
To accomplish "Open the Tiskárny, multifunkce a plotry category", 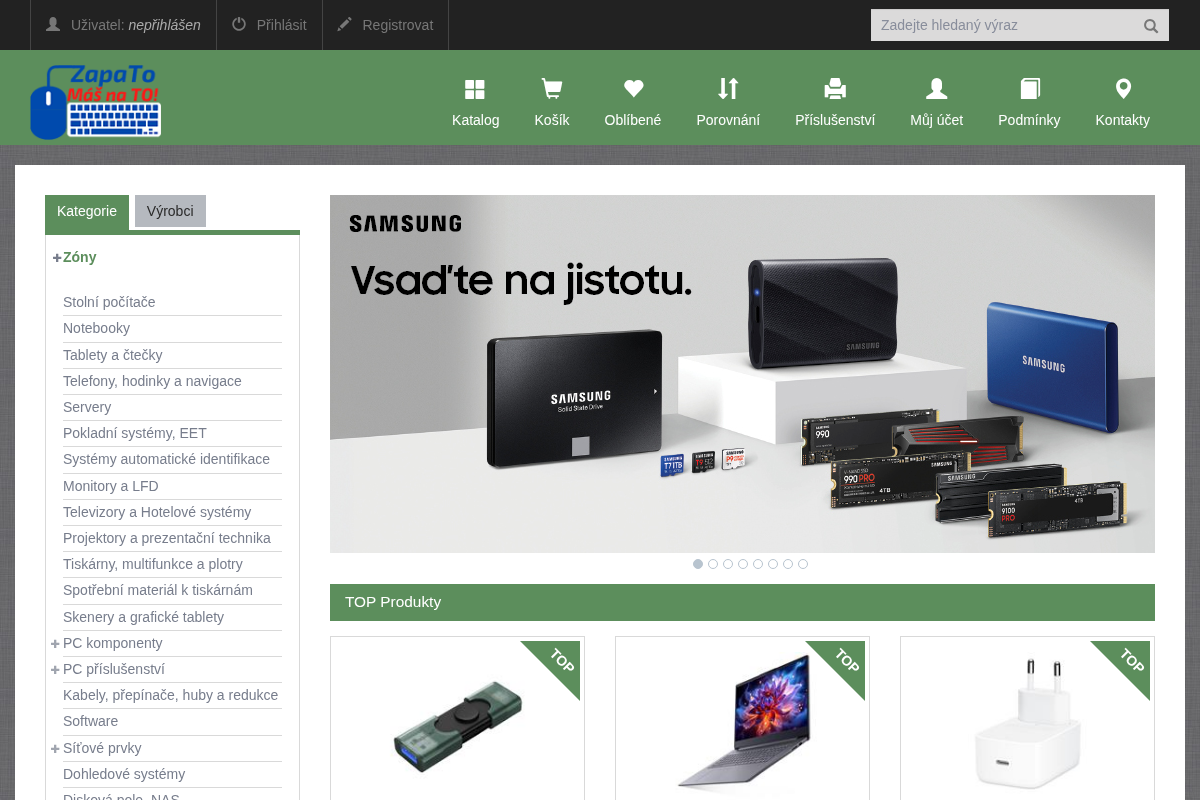I will [x=153, y=564].
